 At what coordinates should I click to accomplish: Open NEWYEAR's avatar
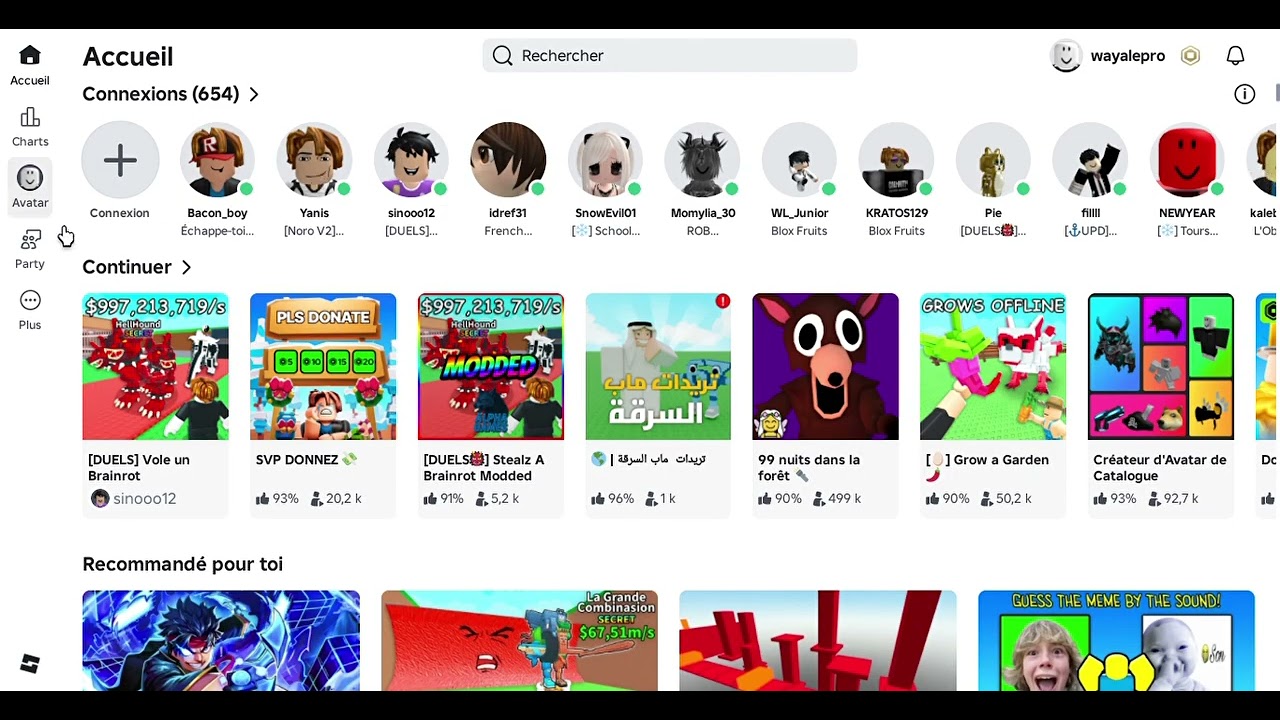(1187, 160)
